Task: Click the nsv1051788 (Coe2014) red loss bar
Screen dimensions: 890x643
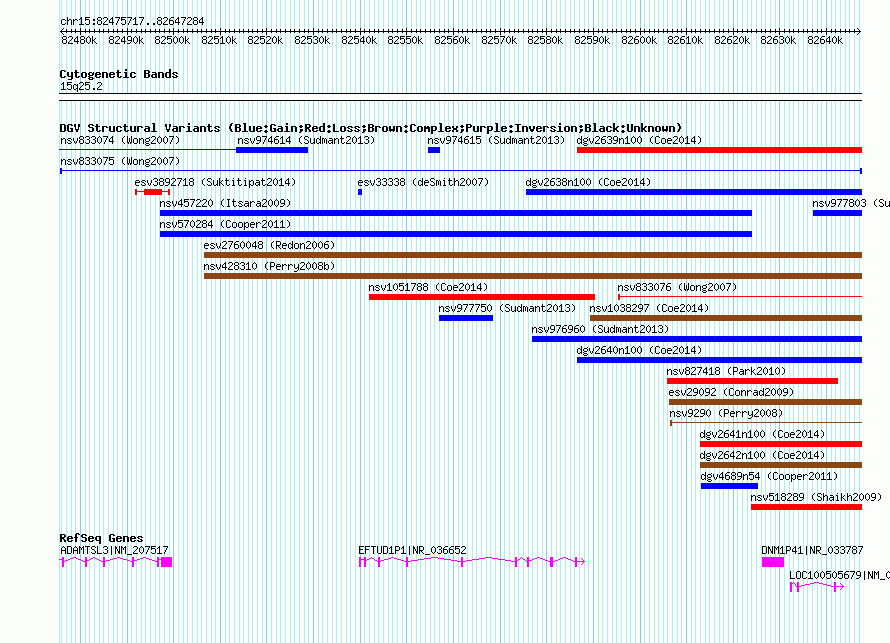Action: click(x=482, y=297)
